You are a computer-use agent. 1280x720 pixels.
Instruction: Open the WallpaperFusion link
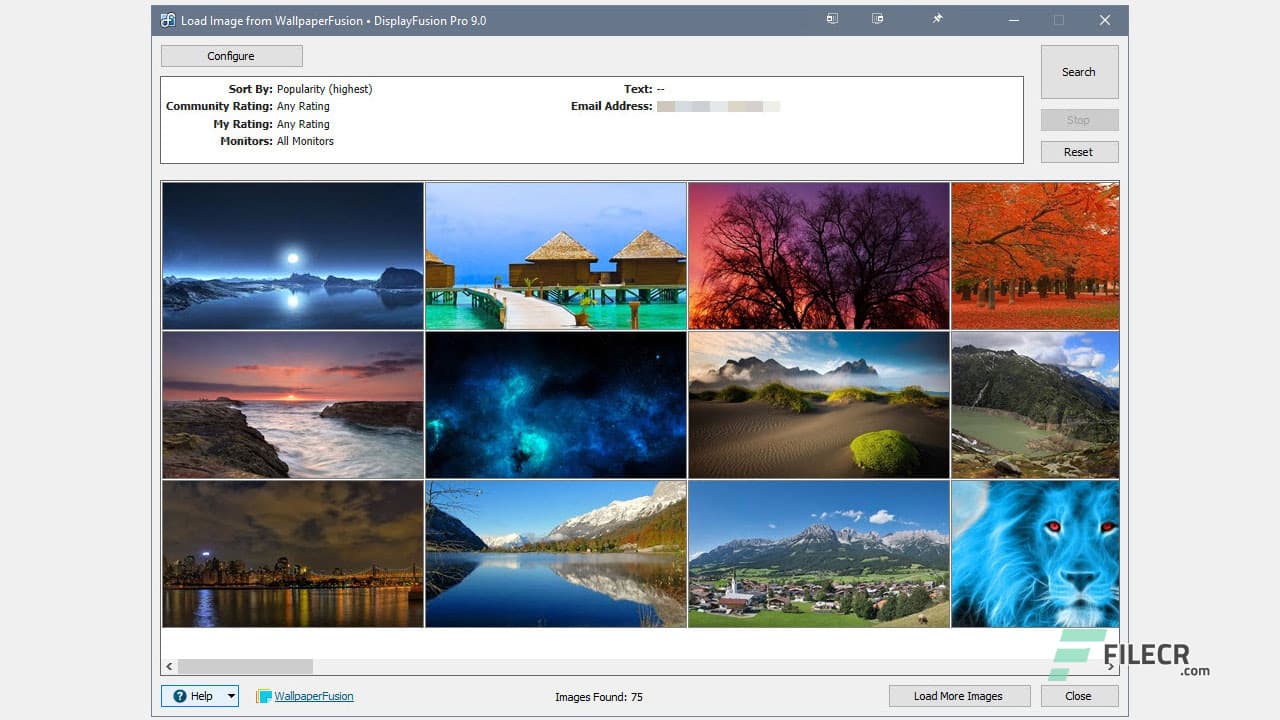[312, 696]
